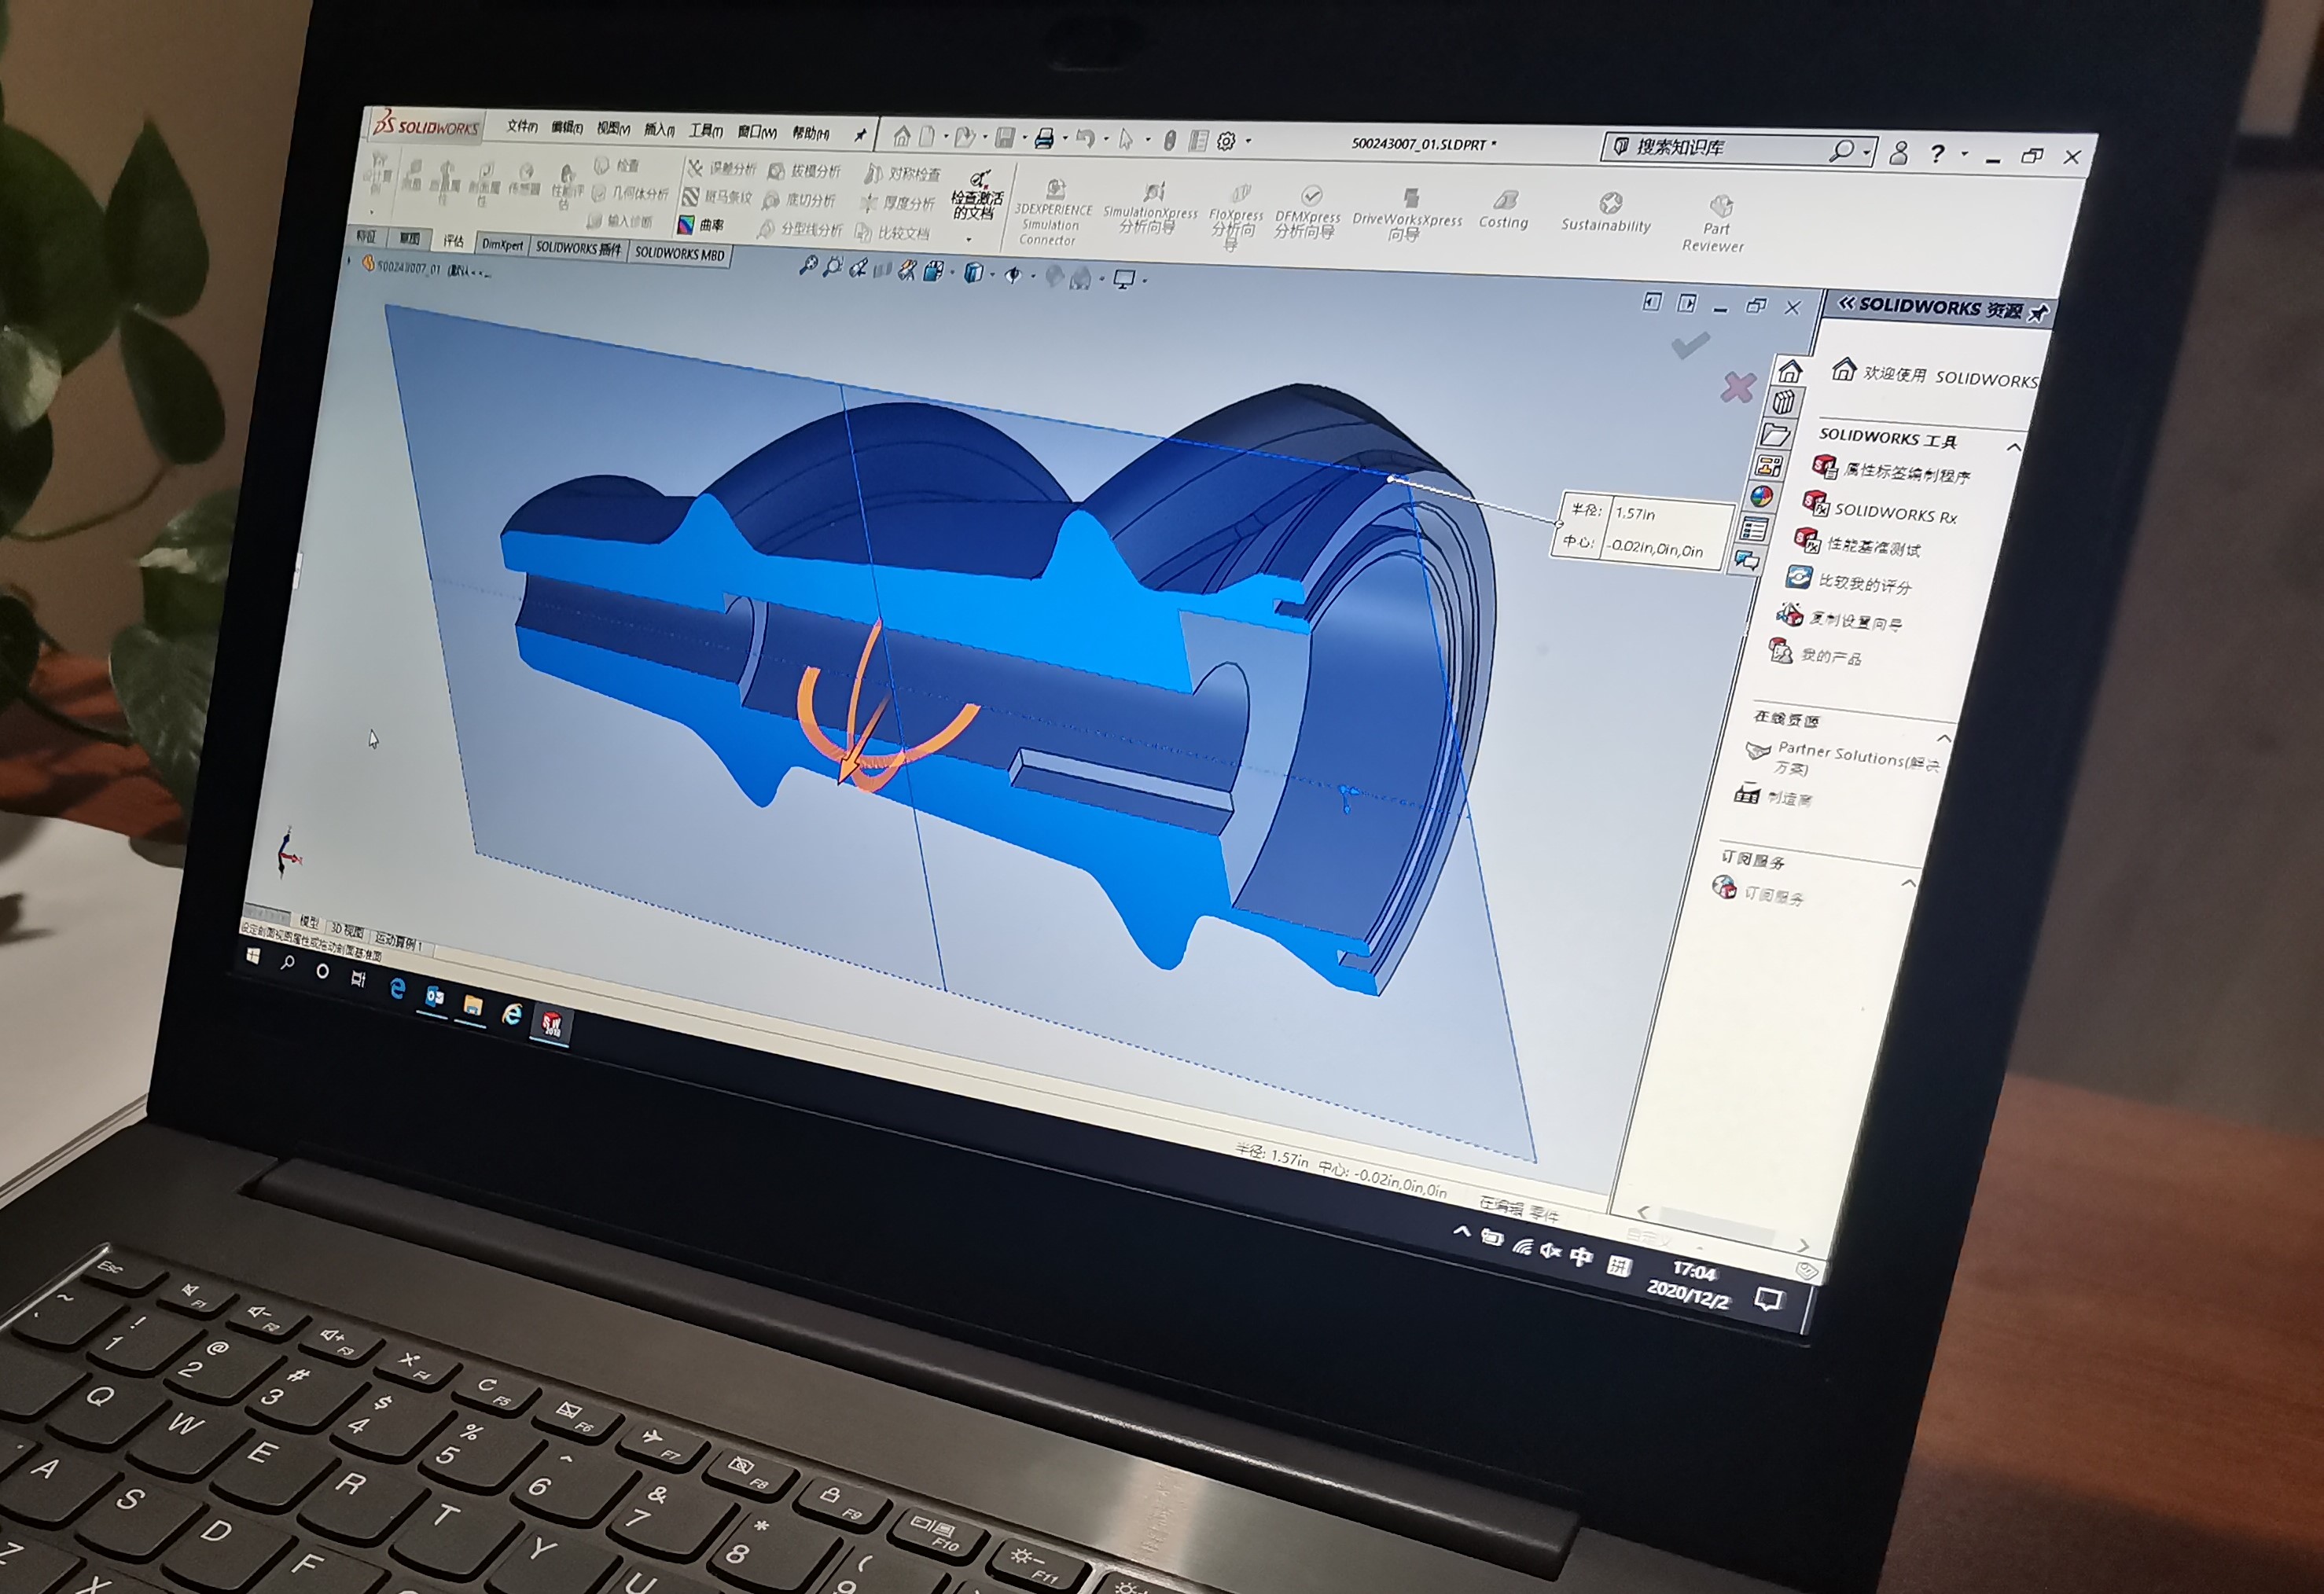Expand the 500243007_01 feature tree arrow
The image size is (2324, 1594).
350,262
